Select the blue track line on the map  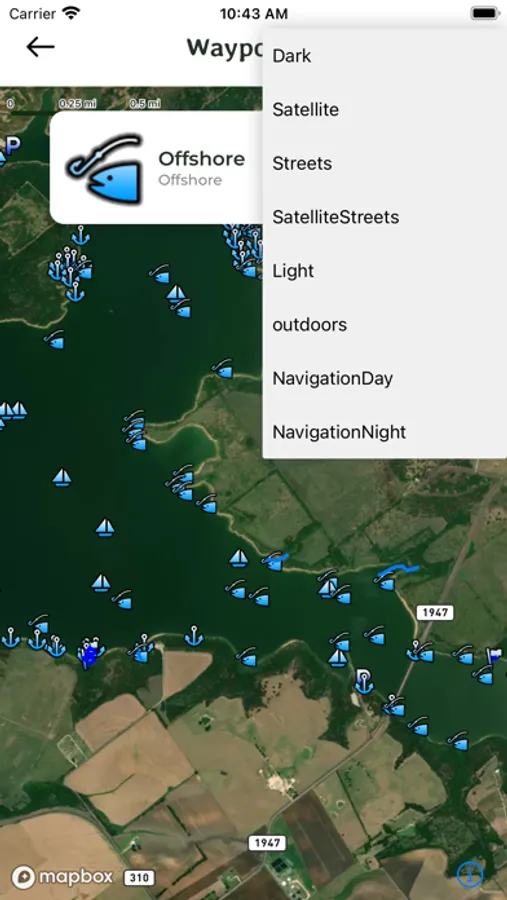click(x=398, y=570)
